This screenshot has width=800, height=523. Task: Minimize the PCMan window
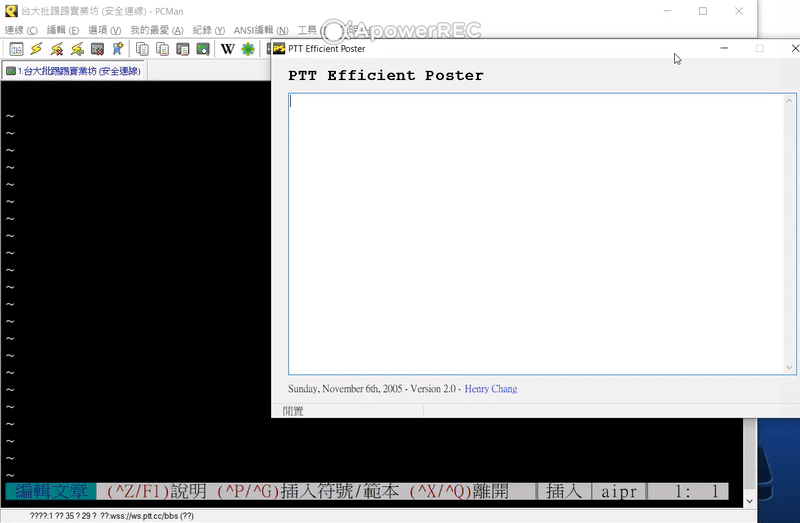tap(667, 11)
